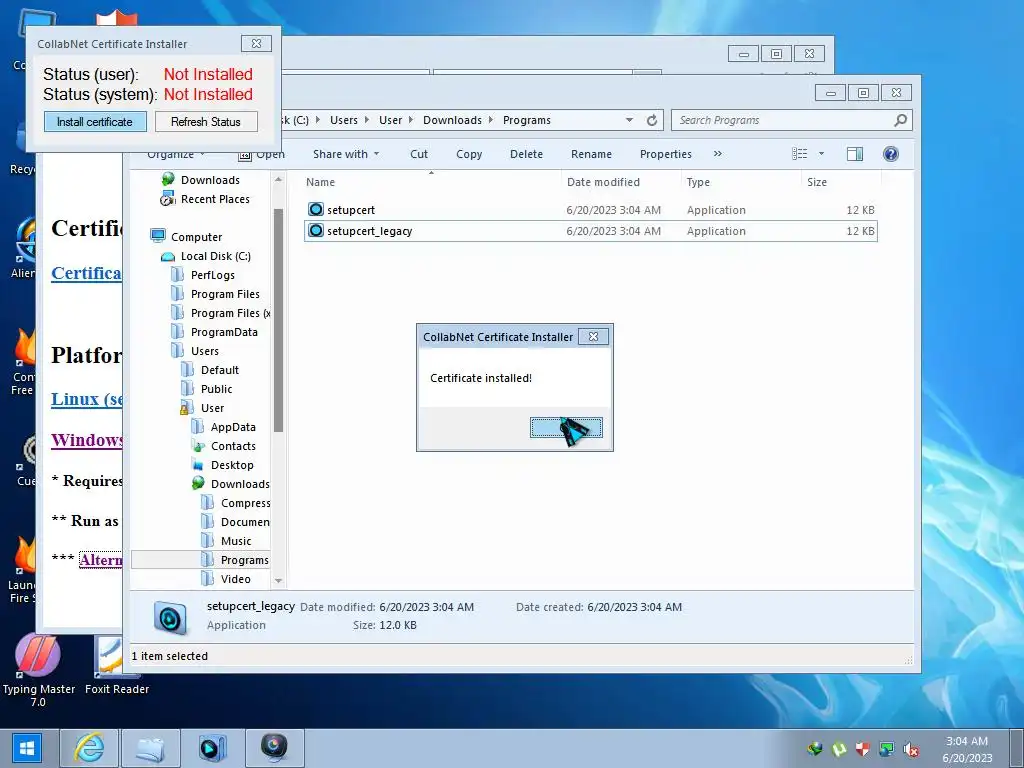Open ProgramData folder in the tree
This screenshot has width=1024, height=768.
tap(224, 332)
